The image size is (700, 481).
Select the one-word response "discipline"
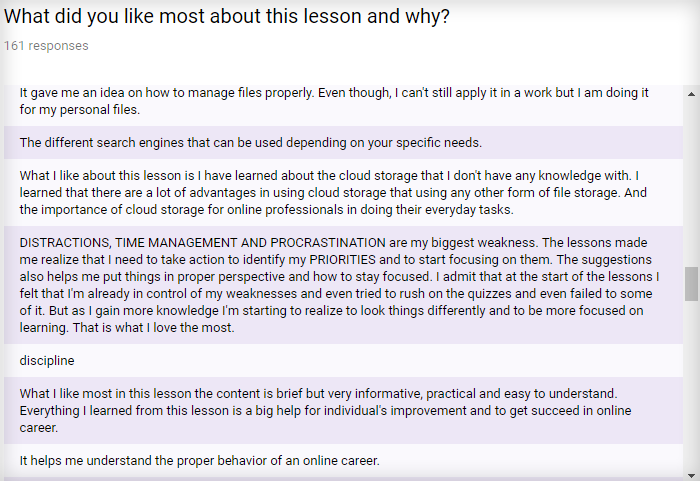343,360
